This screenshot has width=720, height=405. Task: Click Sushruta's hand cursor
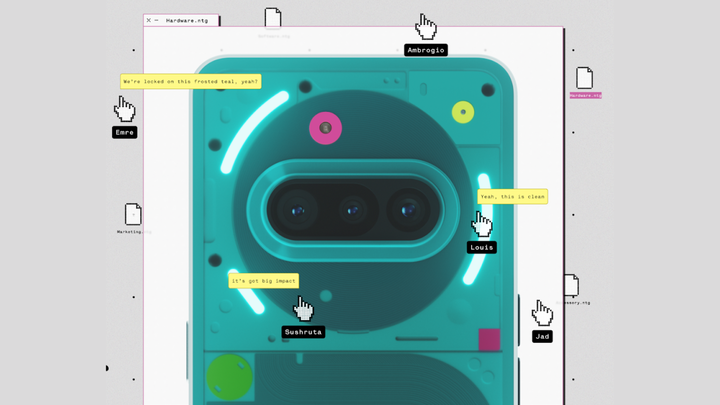tap(302, 307)
